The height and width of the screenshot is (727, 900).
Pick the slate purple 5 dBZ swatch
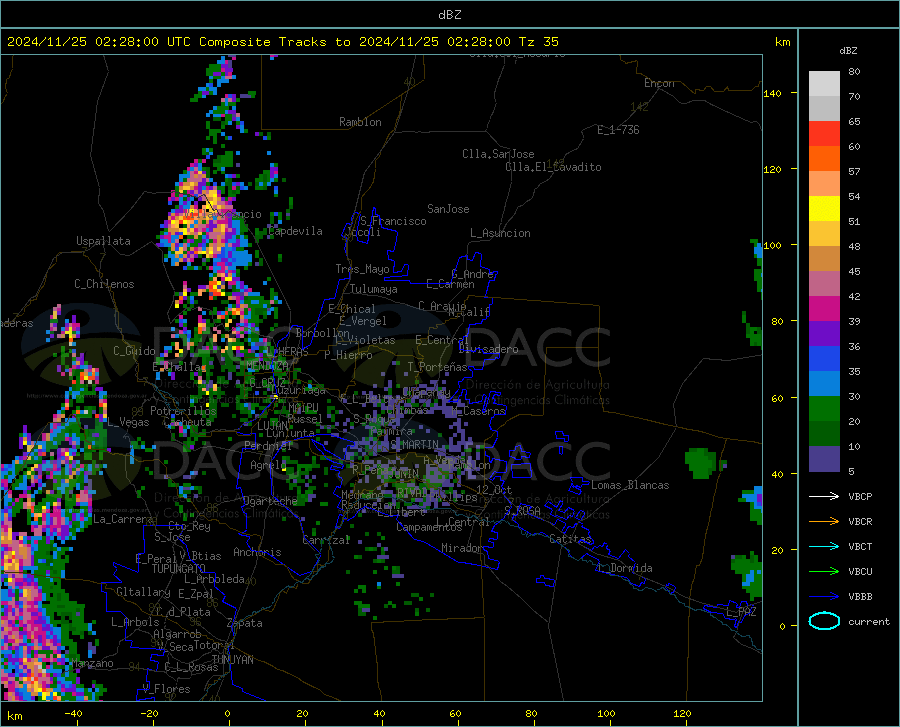(x=824, y=459)
